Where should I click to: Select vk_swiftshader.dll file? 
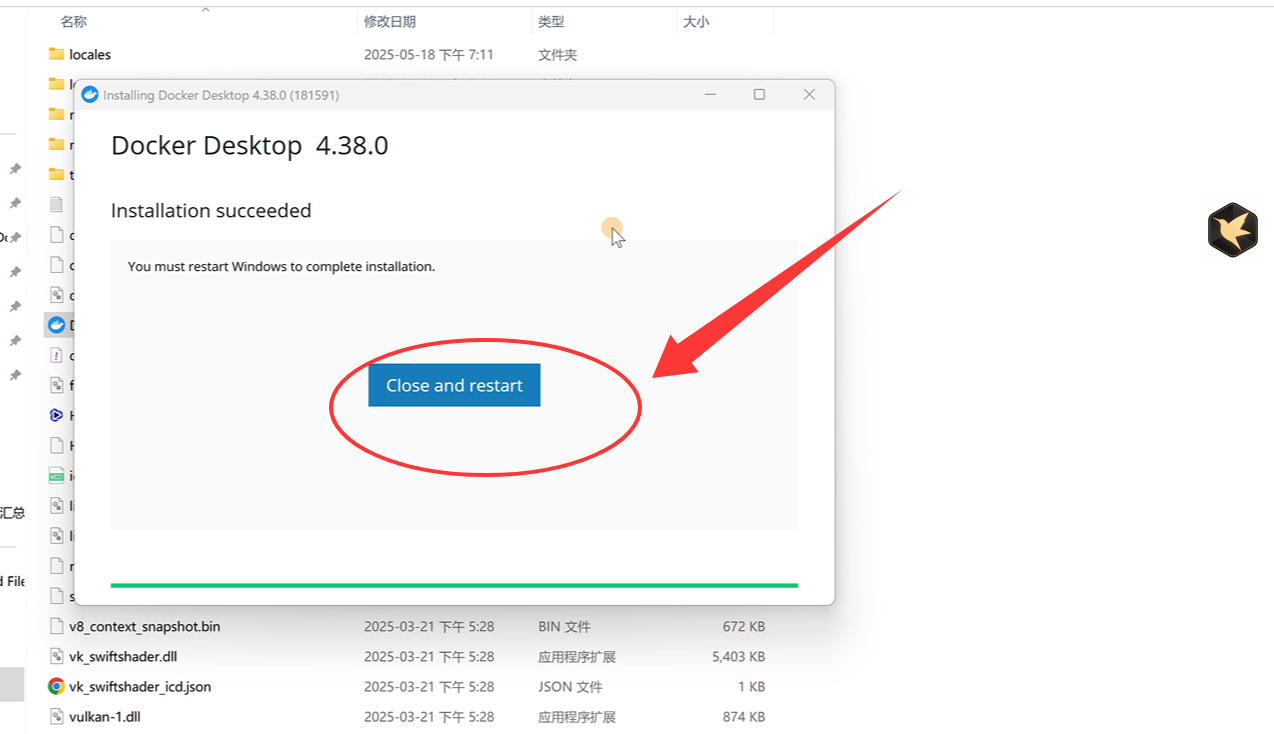pos(410,657)
